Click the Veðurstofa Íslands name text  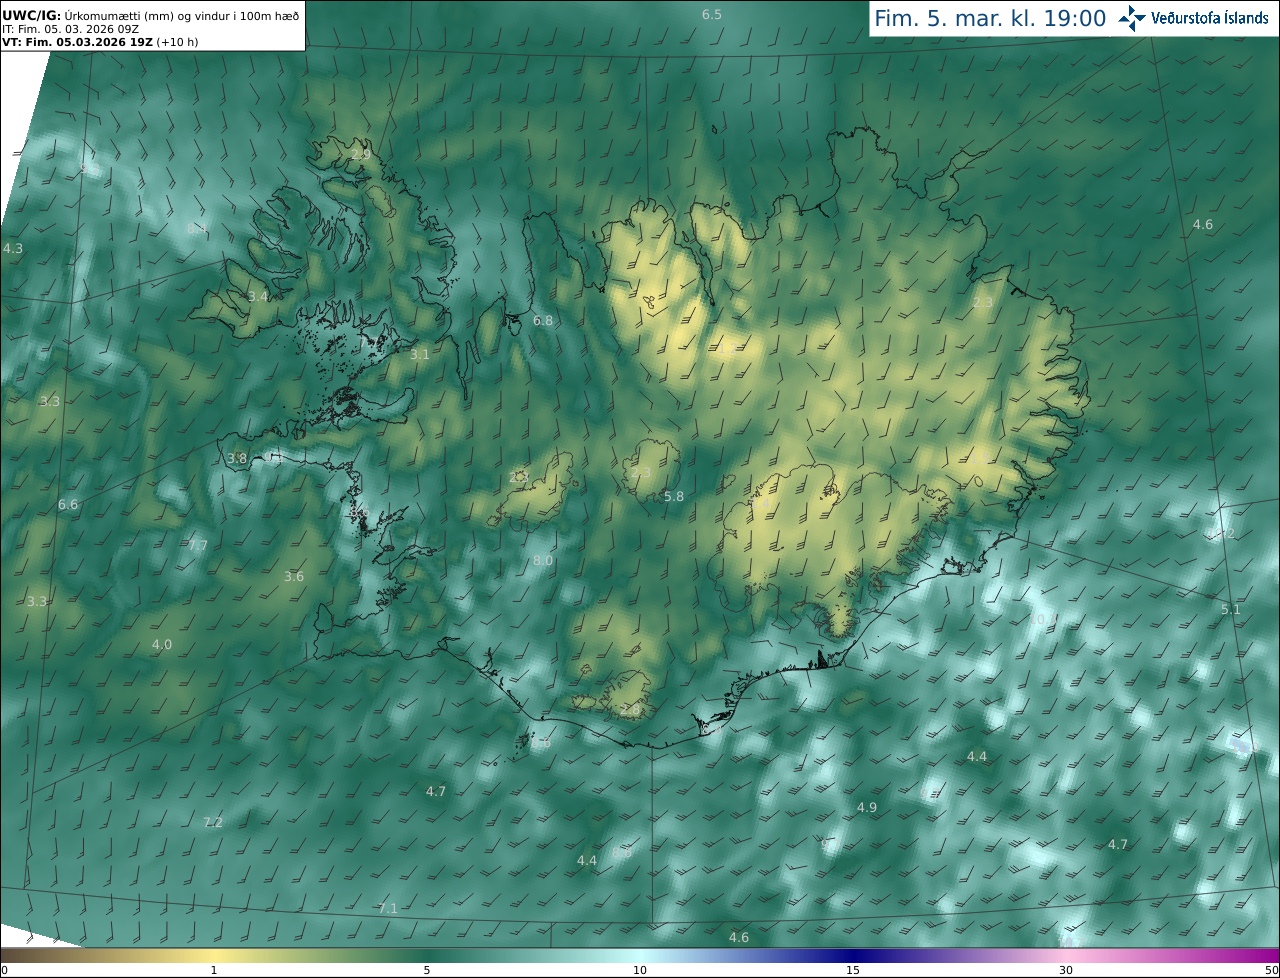(1210, 18)
